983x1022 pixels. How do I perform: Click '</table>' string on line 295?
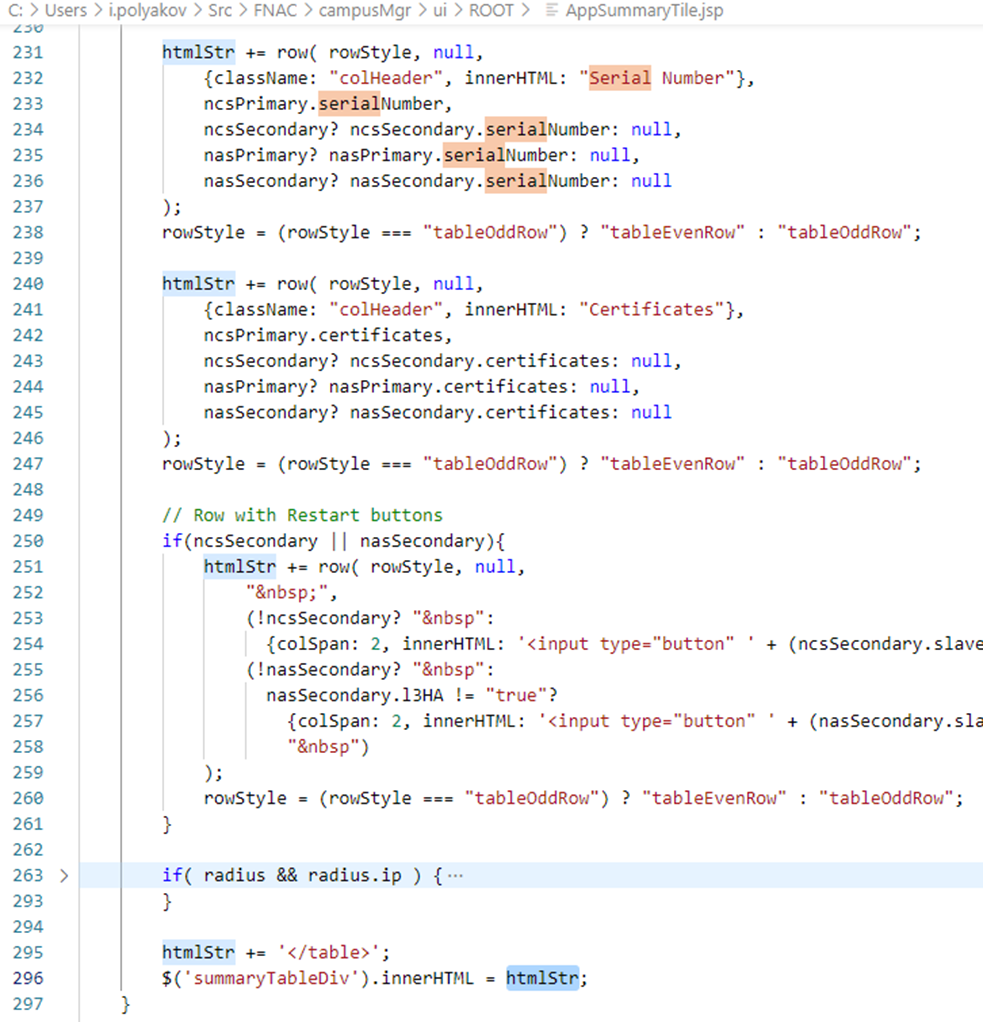pyautogui.click(x=329, y=952)
